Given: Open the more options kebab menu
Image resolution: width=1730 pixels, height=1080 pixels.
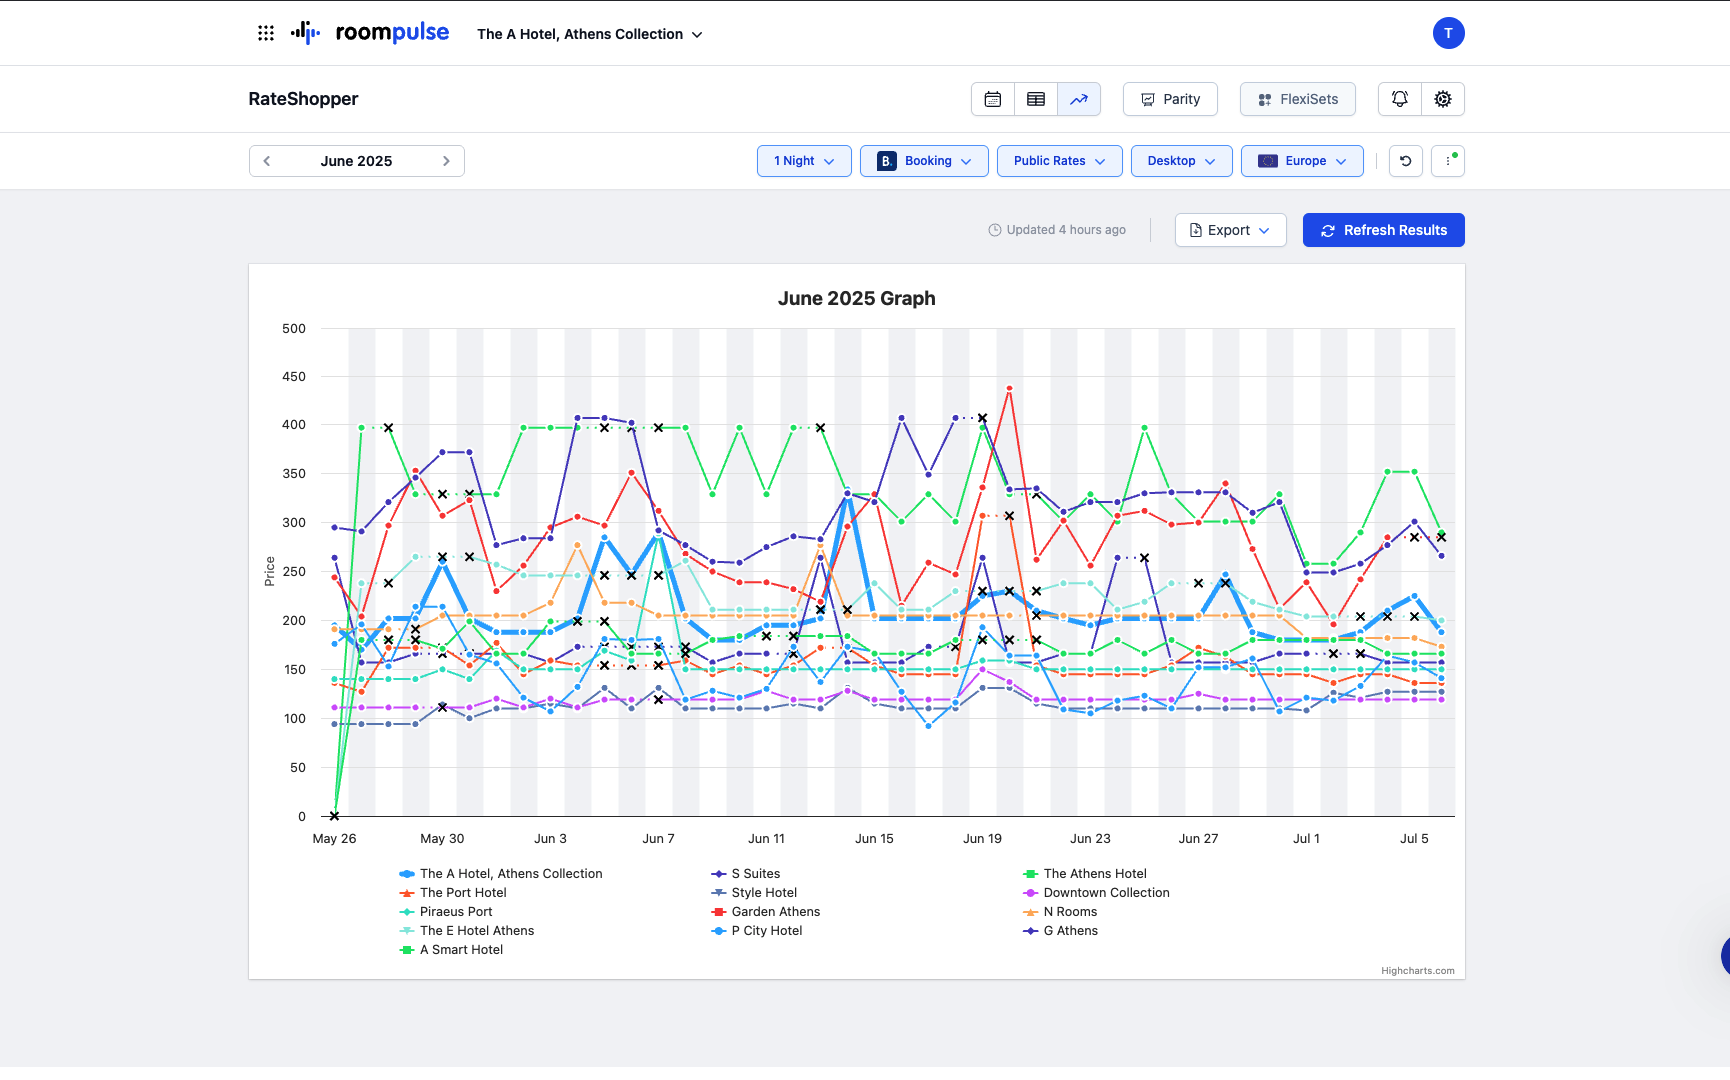Looking at the screenshot, I should tap(1448, 161).
